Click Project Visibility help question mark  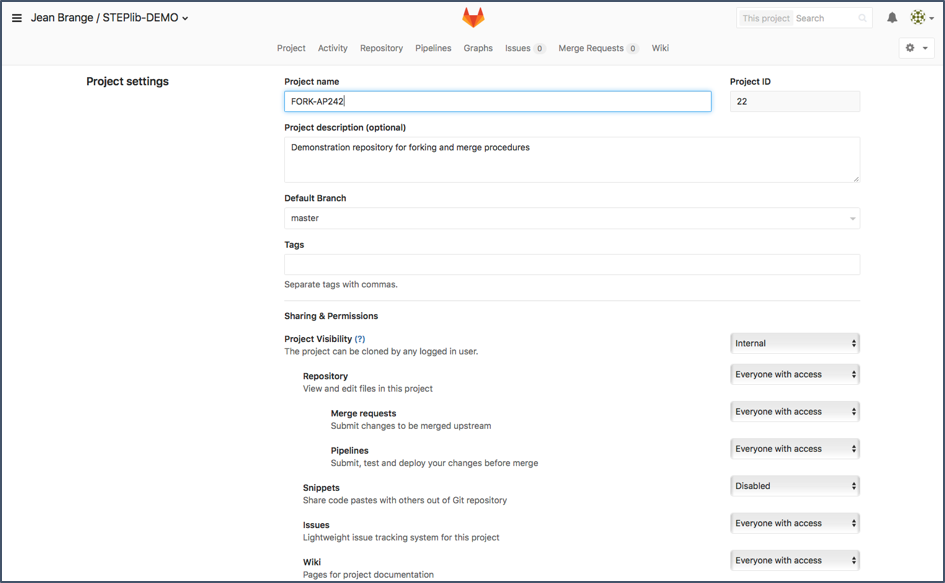click(360, 339)
